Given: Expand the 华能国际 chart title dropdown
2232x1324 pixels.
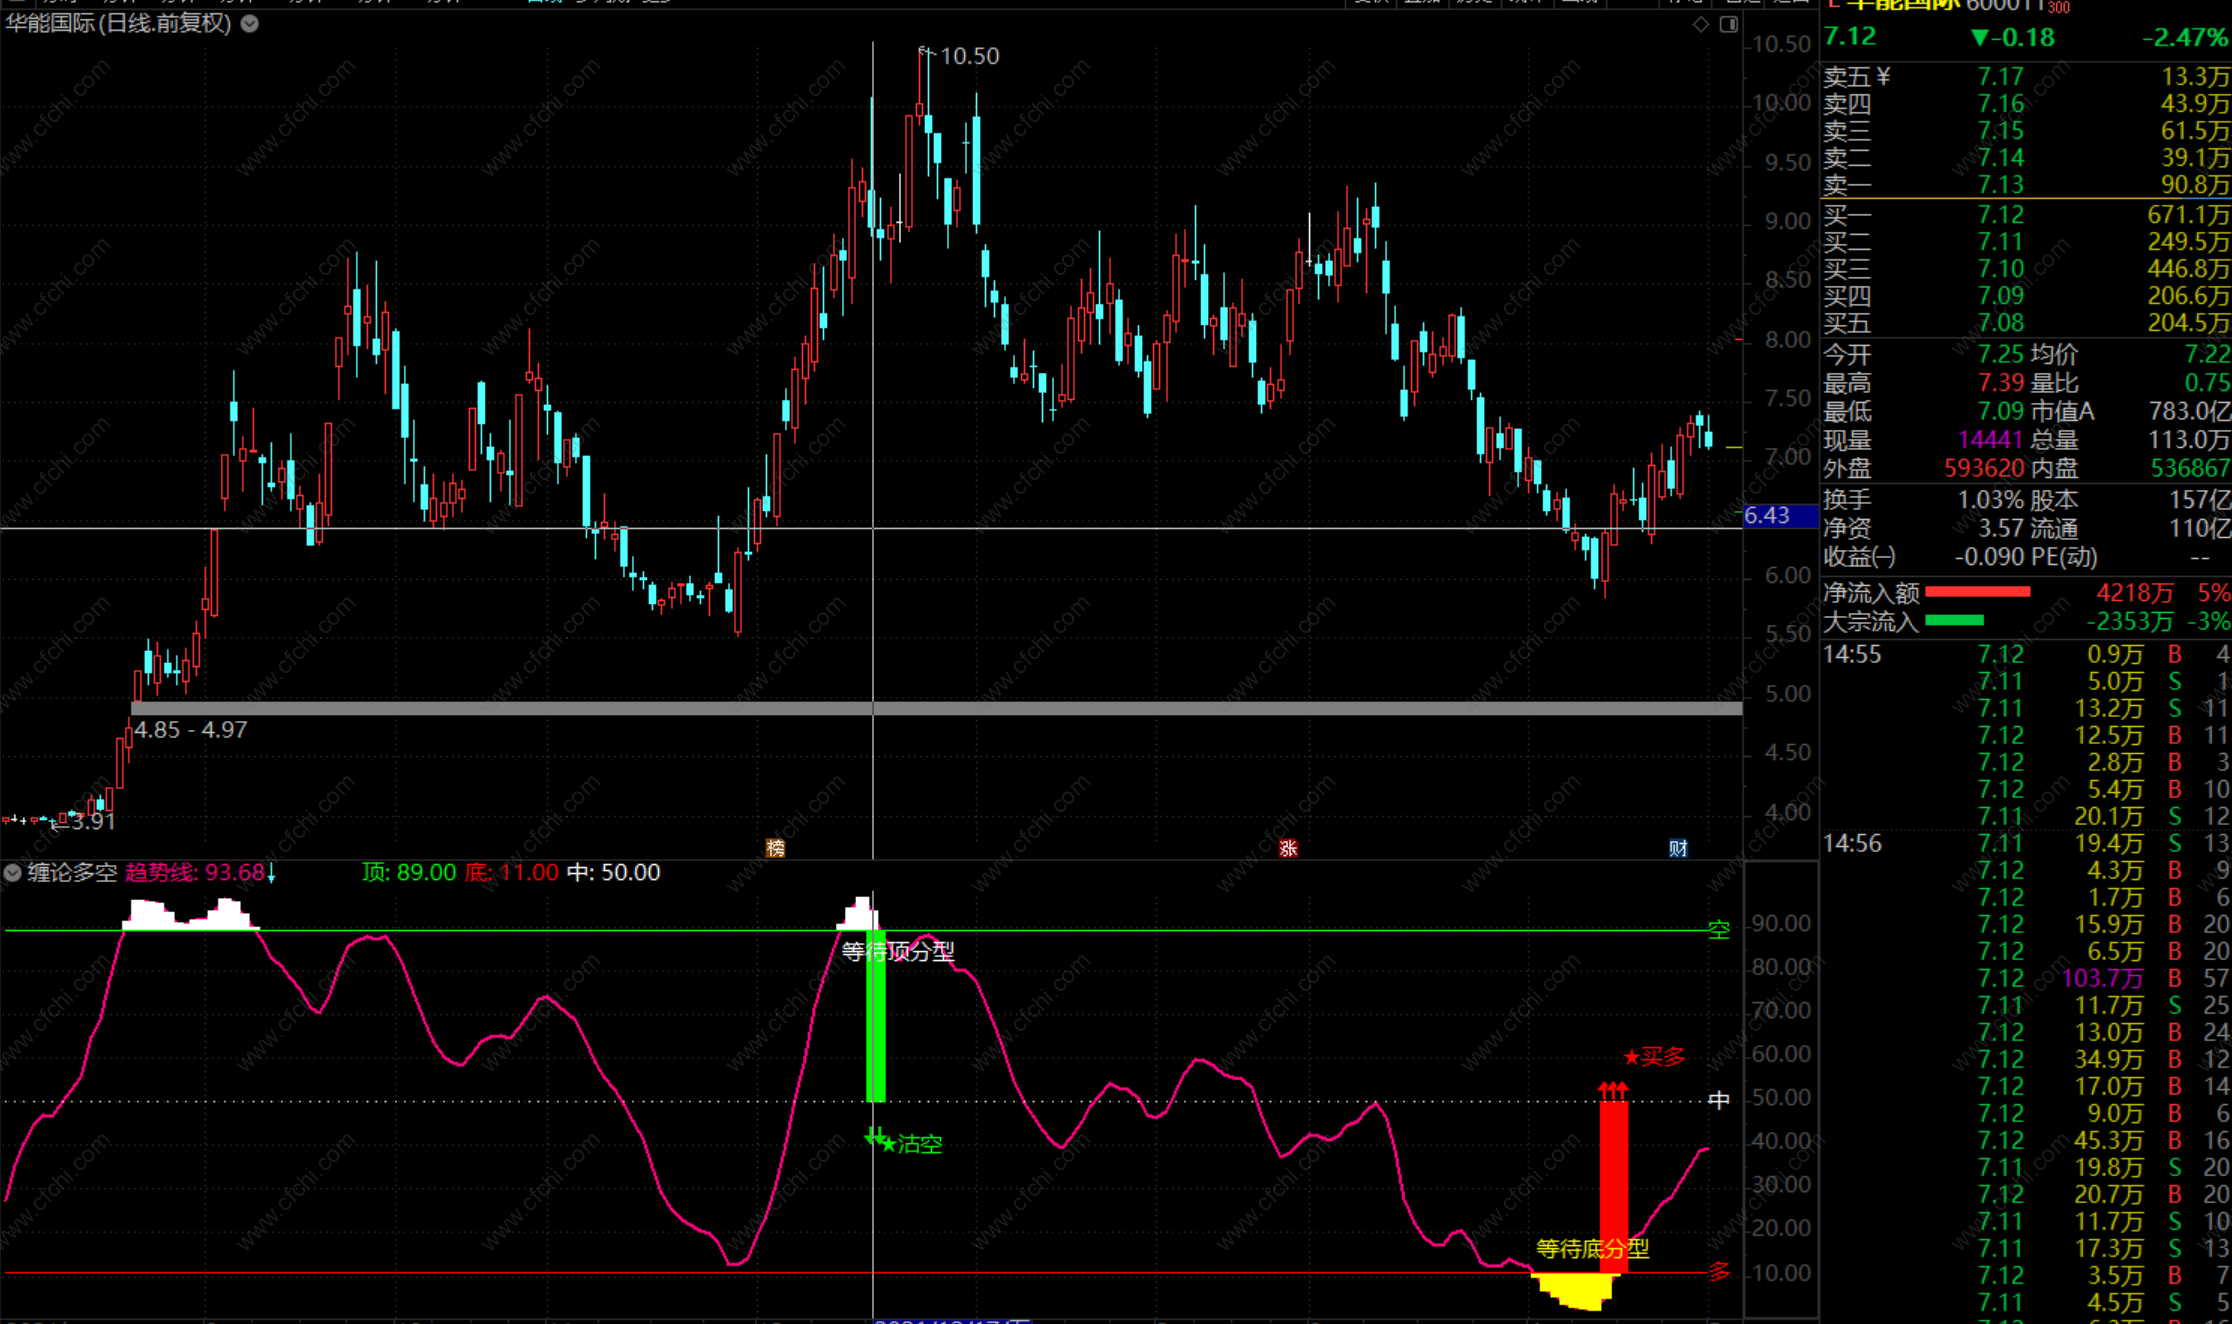Looking at the screenshot, I should tap(250, 23).
